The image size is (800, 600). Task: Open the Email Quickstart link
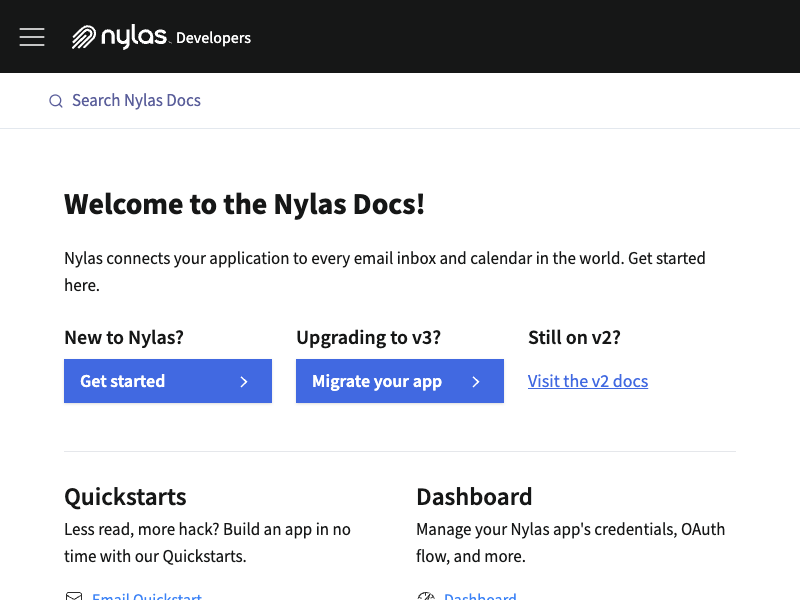tap(147, 596)
